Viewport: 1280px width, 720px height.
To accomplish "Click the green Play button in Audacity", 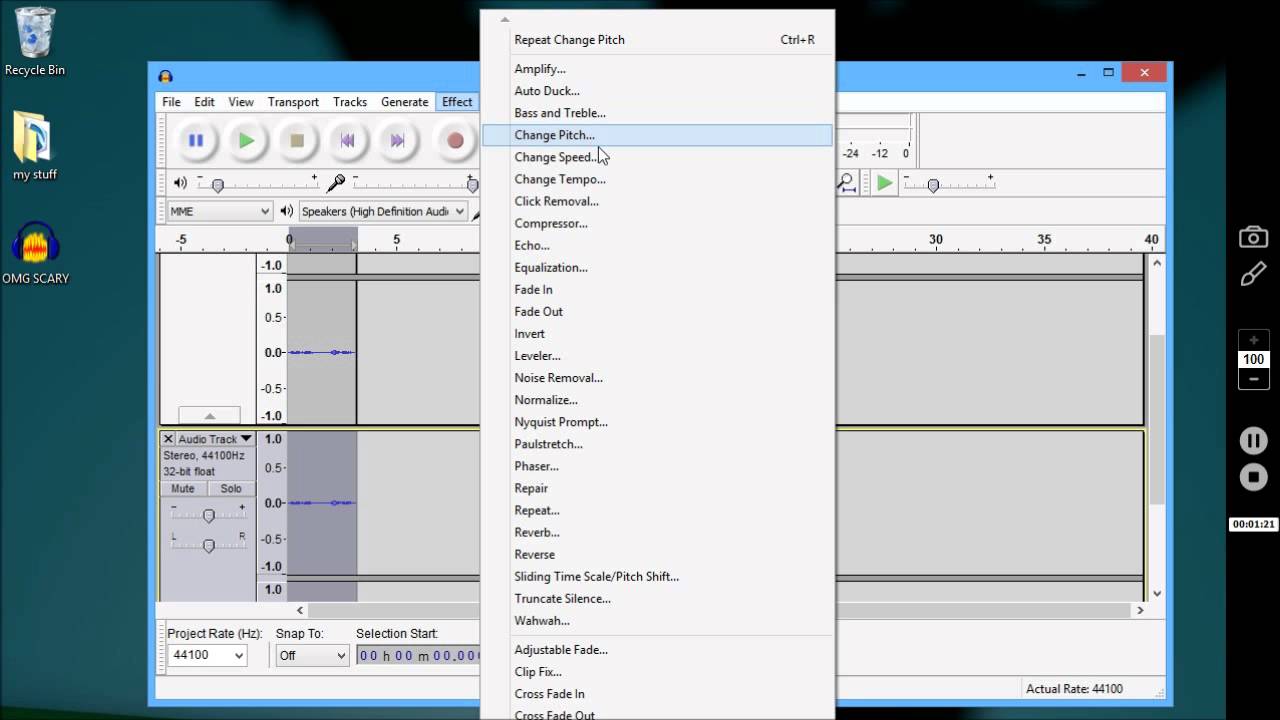I will point(246,141).
